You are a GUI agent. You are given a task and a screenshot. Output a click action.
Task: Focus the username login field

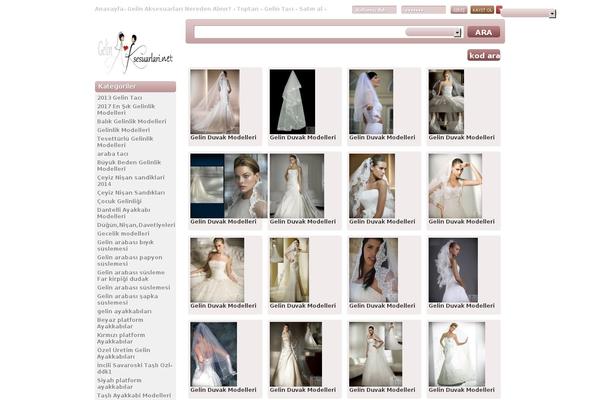click(374, 10)
